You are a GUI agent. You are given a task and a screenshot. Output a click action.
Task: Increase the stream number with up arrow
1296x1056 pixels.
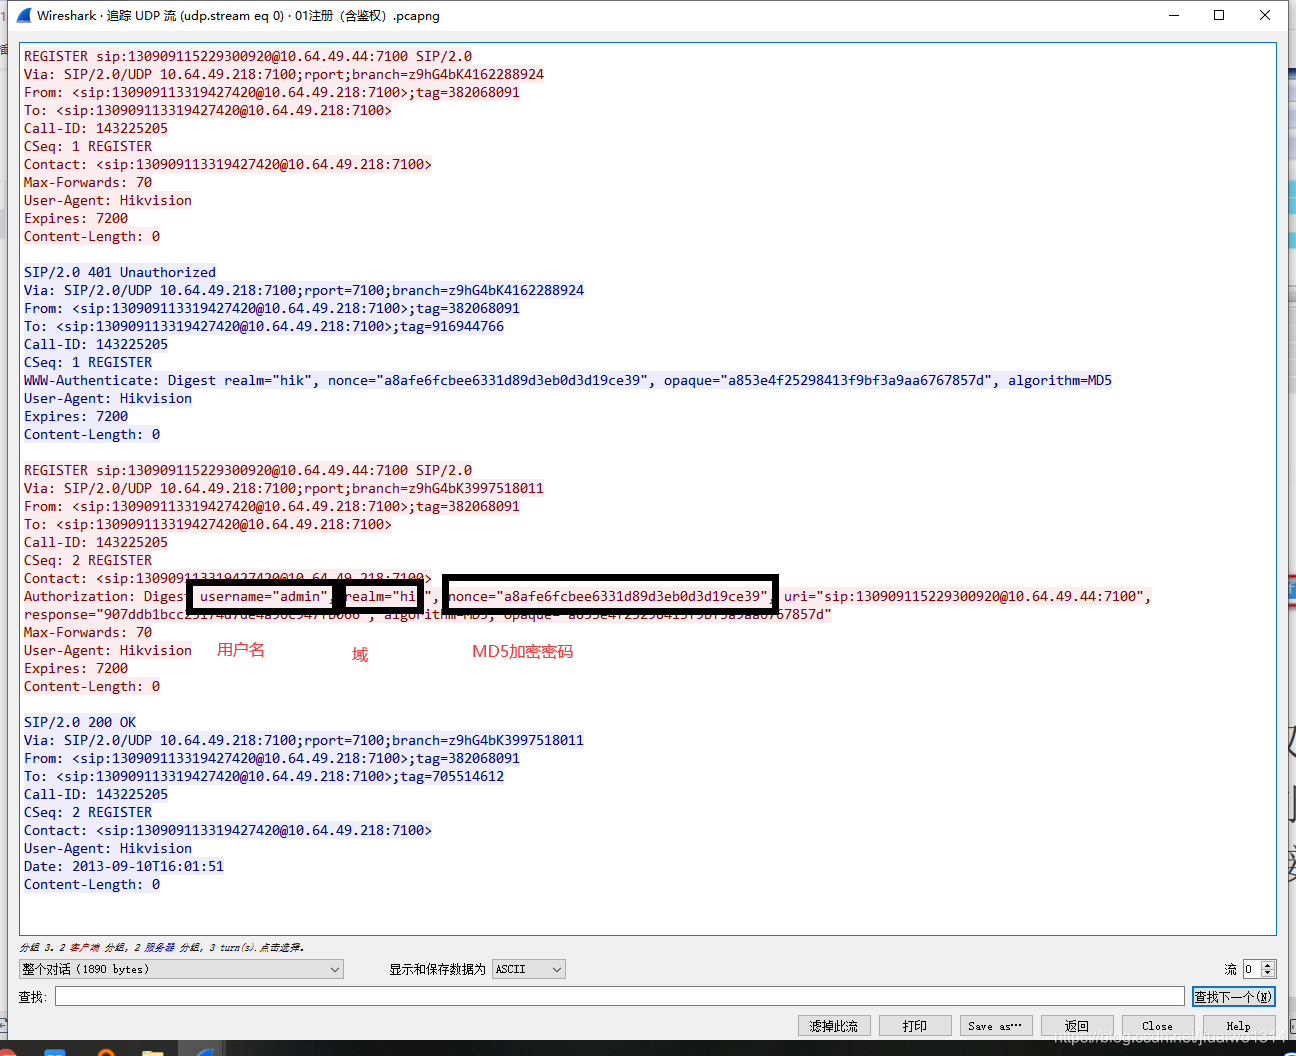1268,965
